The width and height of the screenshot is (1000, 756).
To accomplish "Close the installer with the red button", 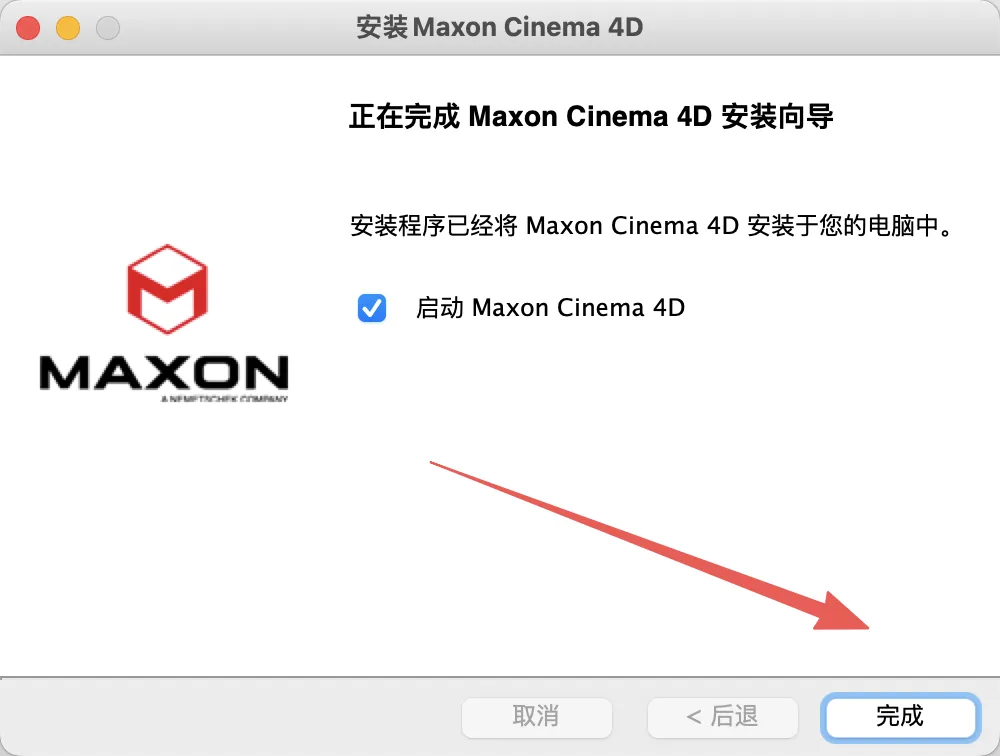I will [x=28, y=28].
